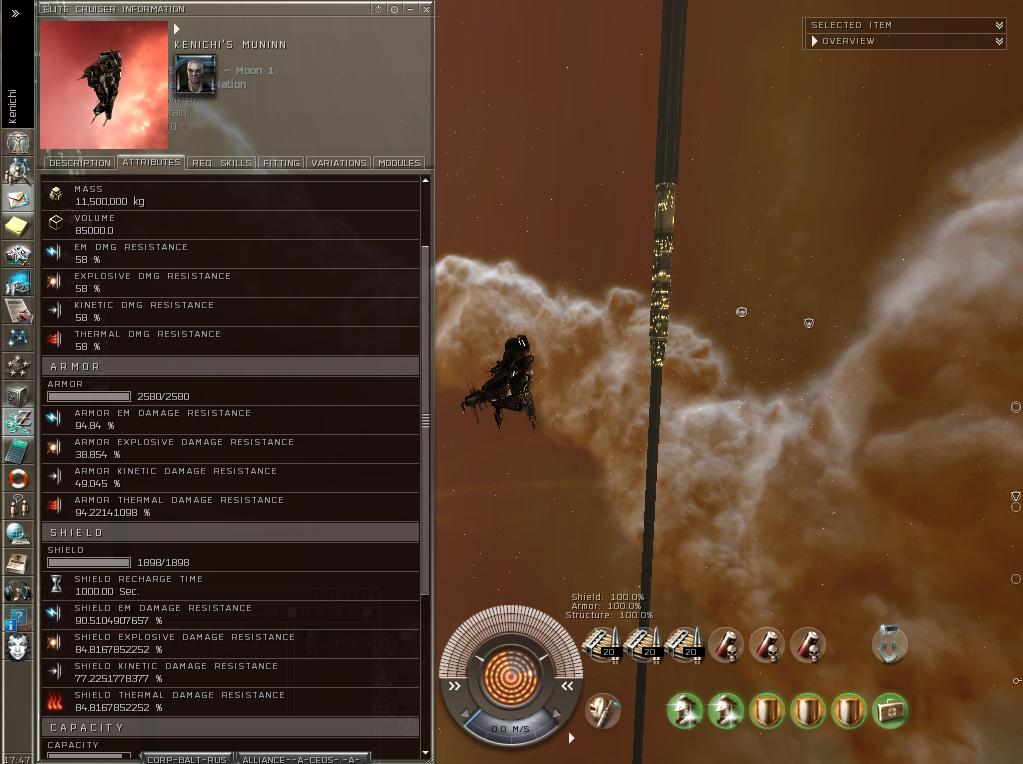Click the five-stars sidebar icon

[x=18, y=365]
